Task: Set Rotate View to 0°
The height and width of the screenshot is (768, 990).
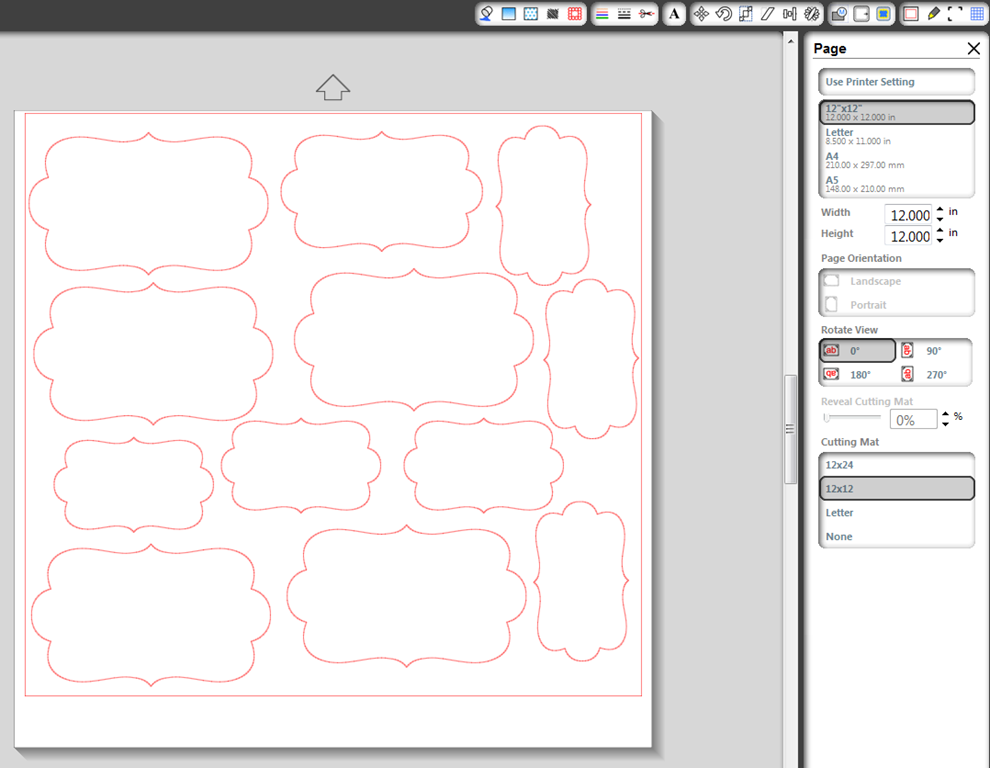Action: tap(857, 351)
